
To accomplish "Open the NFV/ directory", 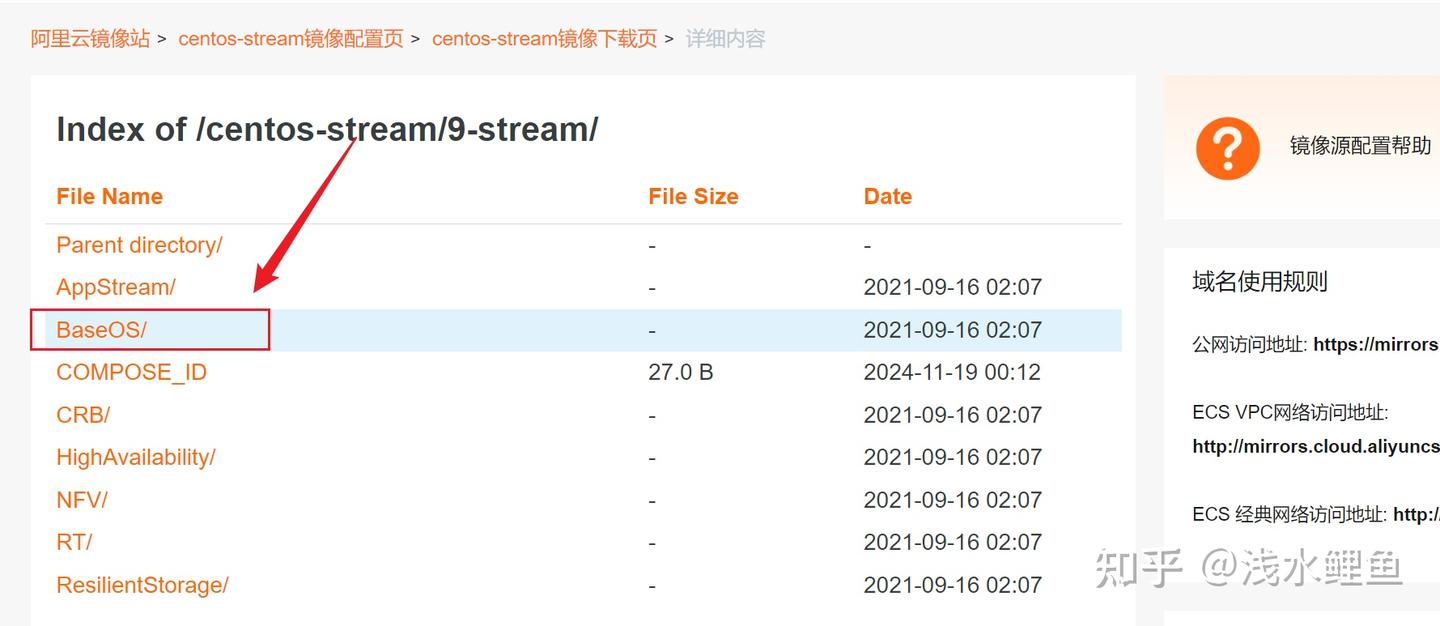I will coord(80,499).
